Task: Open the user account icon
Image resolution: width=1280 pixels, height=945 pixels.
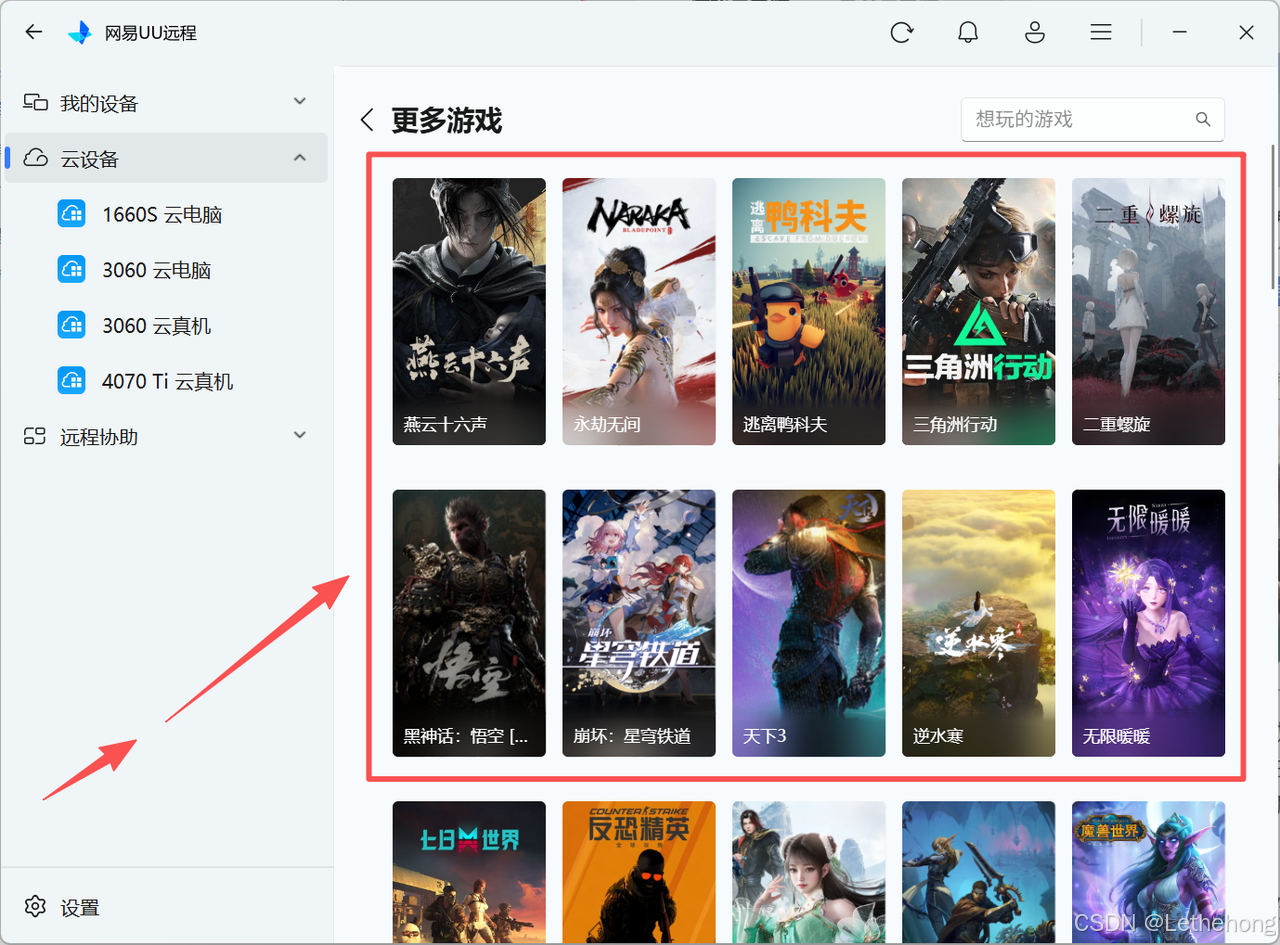Action: click(x=1035, y=33)
